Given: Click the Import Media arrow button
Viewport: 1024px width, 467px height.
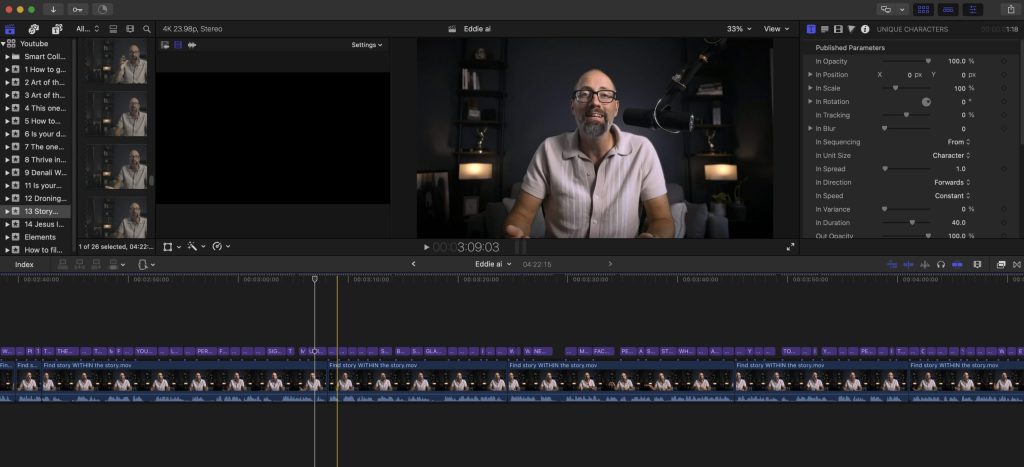Looking at the screenshot, I should tap(53, 9).
